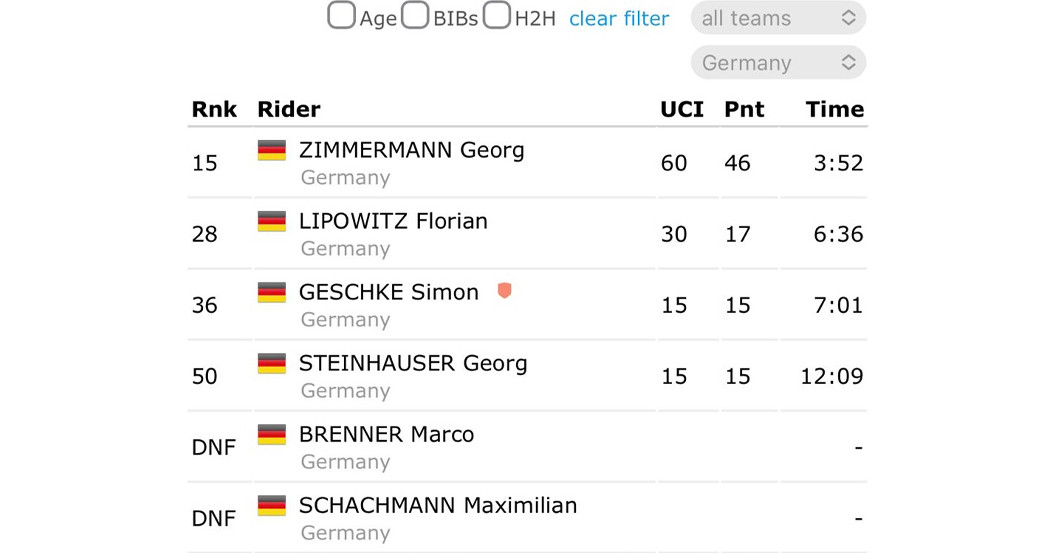Viewport: 1060px width, 553px height.
Task: Click German flag beside ZIMMERMANN Georg
Action: click(272, 151)
